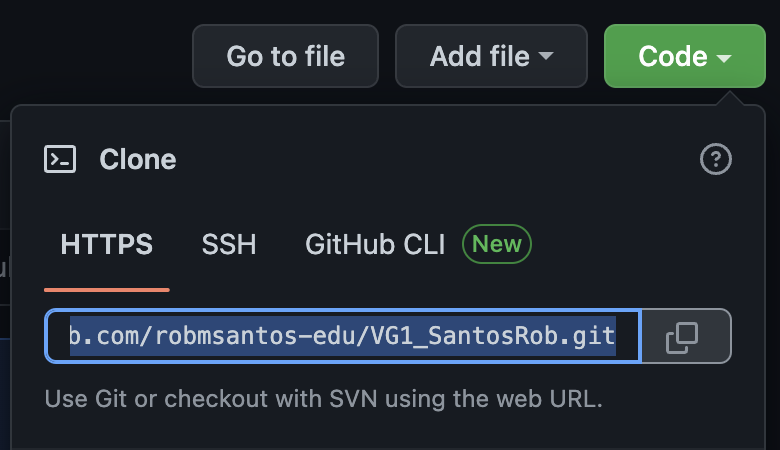Click the caret arrow on Add file
Viewport: 780px width, 450px height.
tap(546, 56)
